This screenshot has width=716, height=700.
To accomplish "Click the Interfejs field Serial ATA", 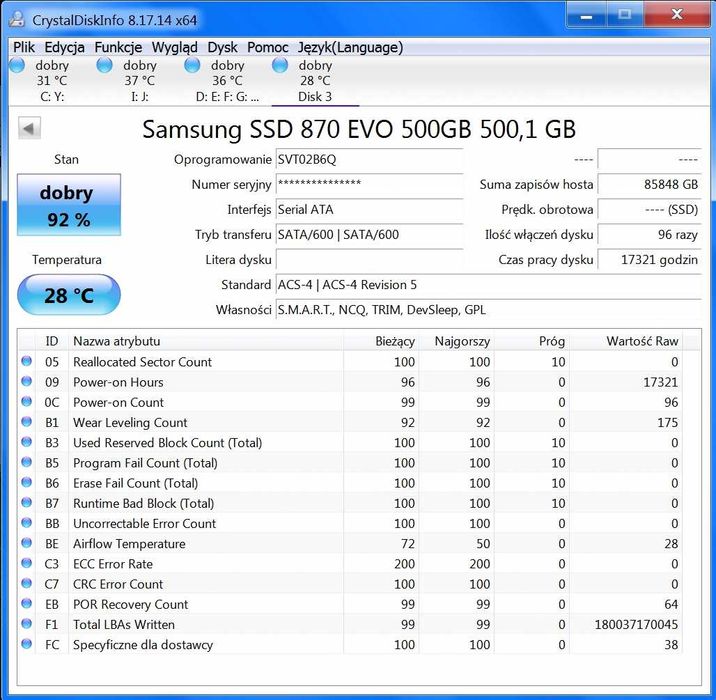I will (369, 210).
